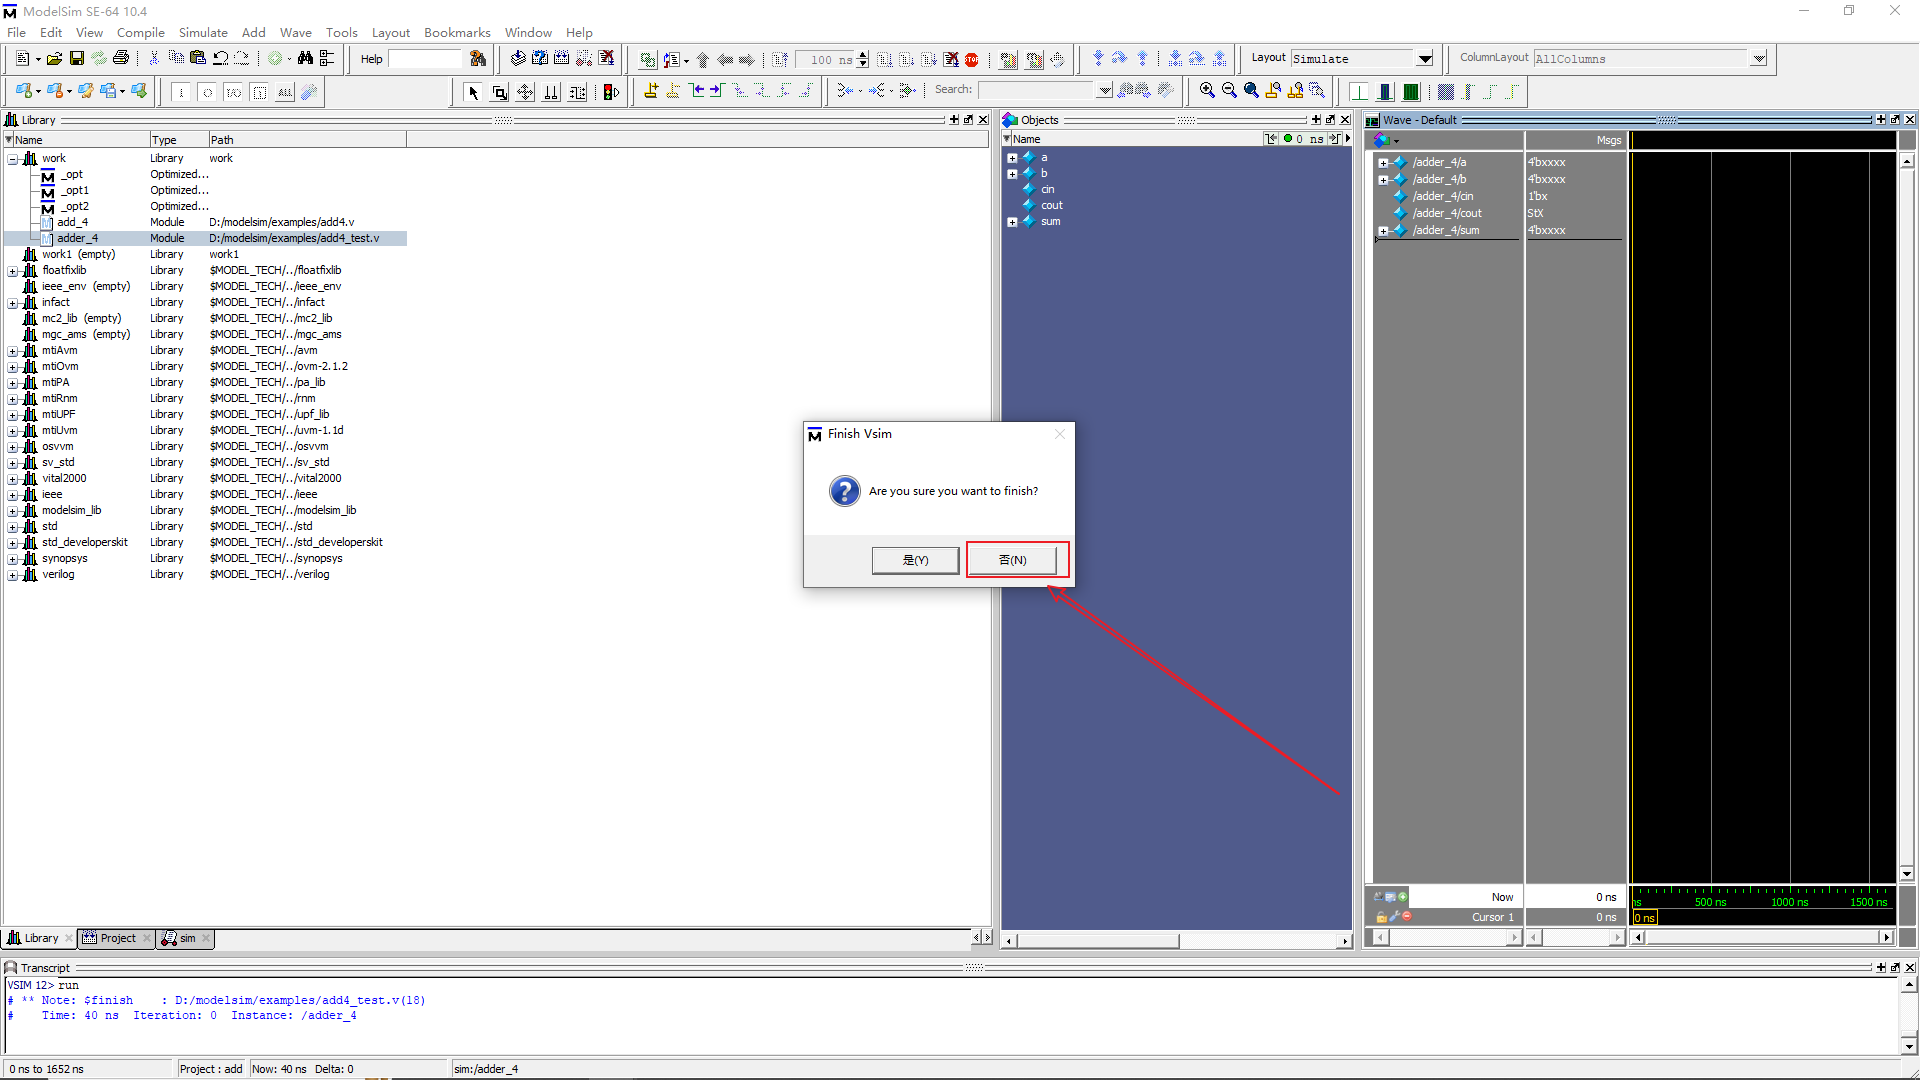Image resolution: width=1920 pixels, height=1080 pixels.
Task: Click the 是(Y) Yes button
Action: [915, 560]
